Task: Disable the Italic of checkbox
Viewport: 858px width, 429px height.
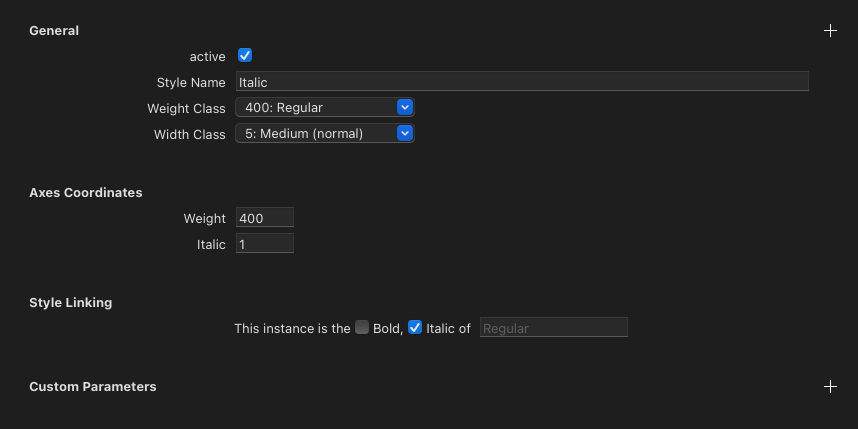Action: pyautogui.click(x=415, y=327)
